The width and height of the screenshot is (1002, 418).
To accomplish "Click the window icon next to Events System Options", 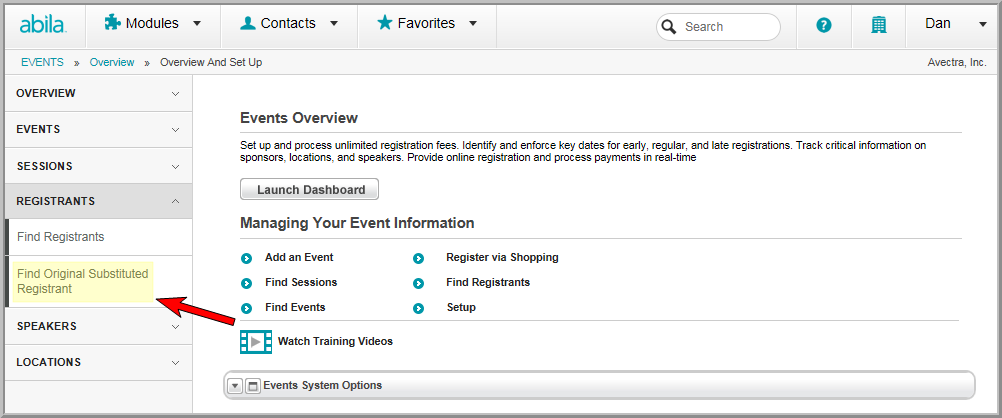I will (x=252, y=386).
